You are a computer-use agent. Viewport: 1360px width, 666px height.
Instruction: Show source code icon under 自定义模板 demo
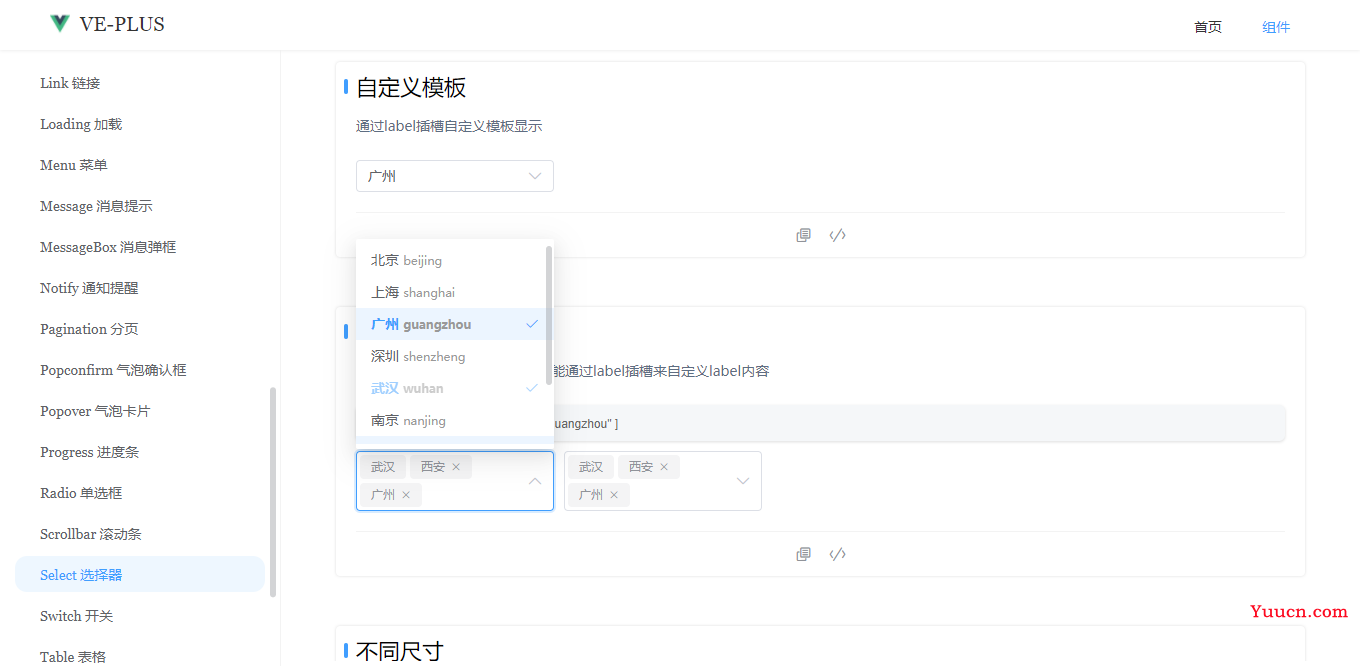(x=838, y=235)
